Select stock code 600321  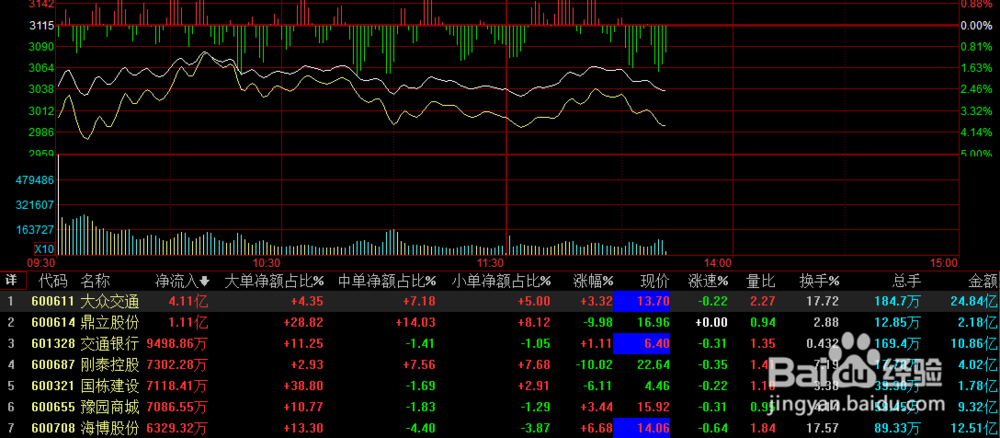click(x=51, y=386)
